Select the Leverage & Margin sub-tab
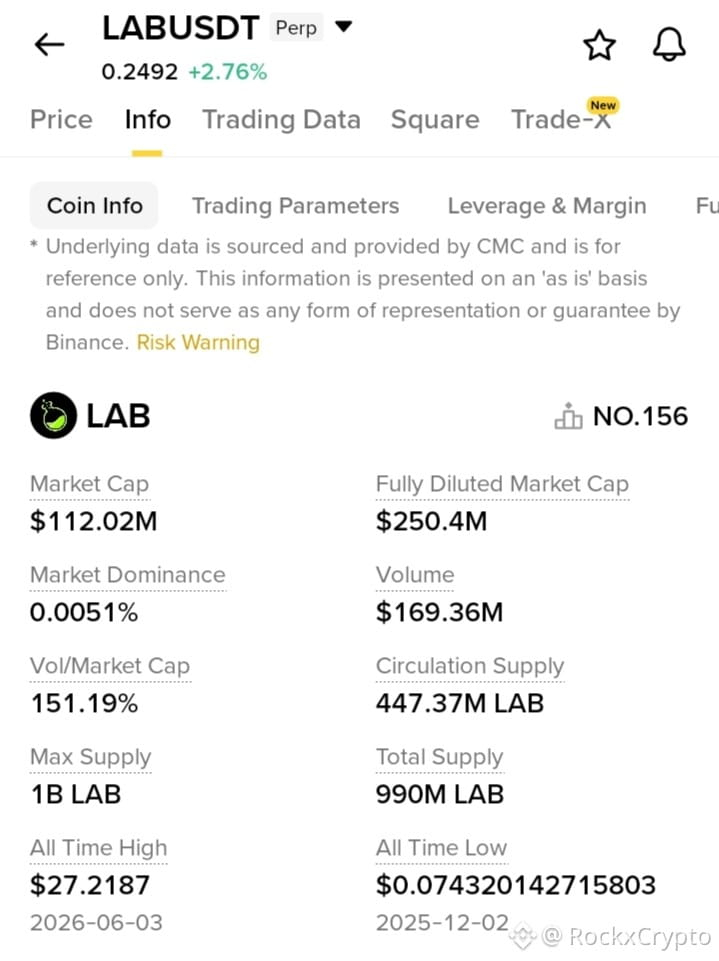 click(x=547, y=206)
